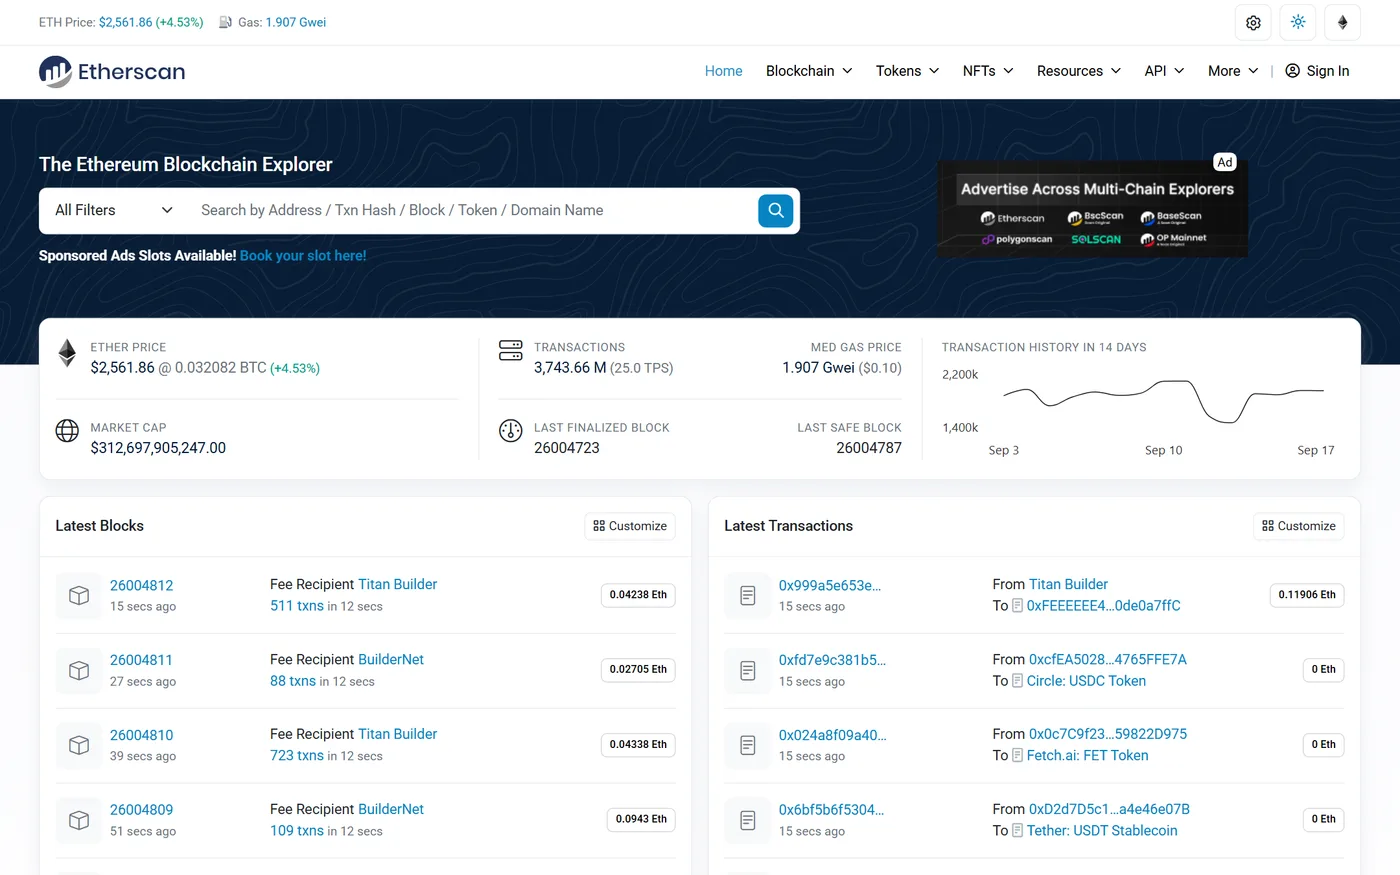Click the Last Finalized Block gauge icon

[x=511, y=431]
